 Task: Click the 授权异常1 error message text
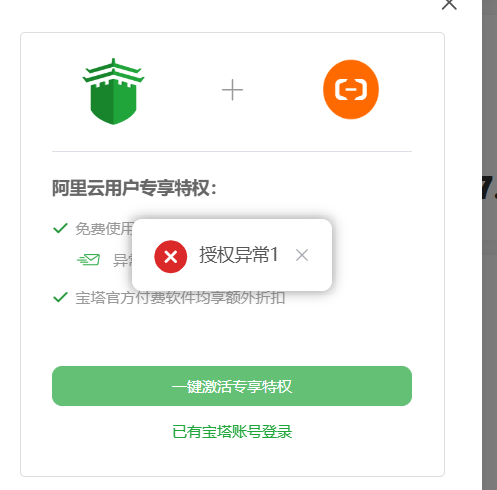tap(239, 255)
